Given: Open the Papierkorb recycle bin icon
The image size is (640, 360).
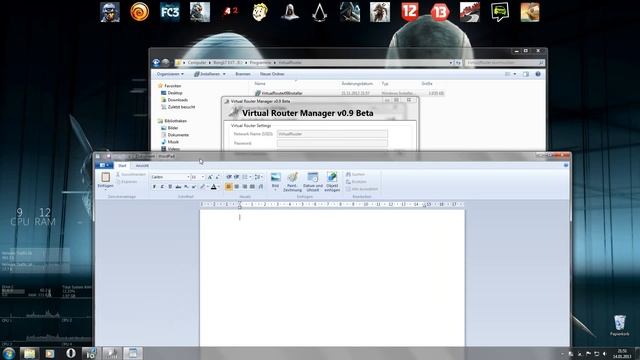Looking at the screenshot, I should [x=619, y=325].
